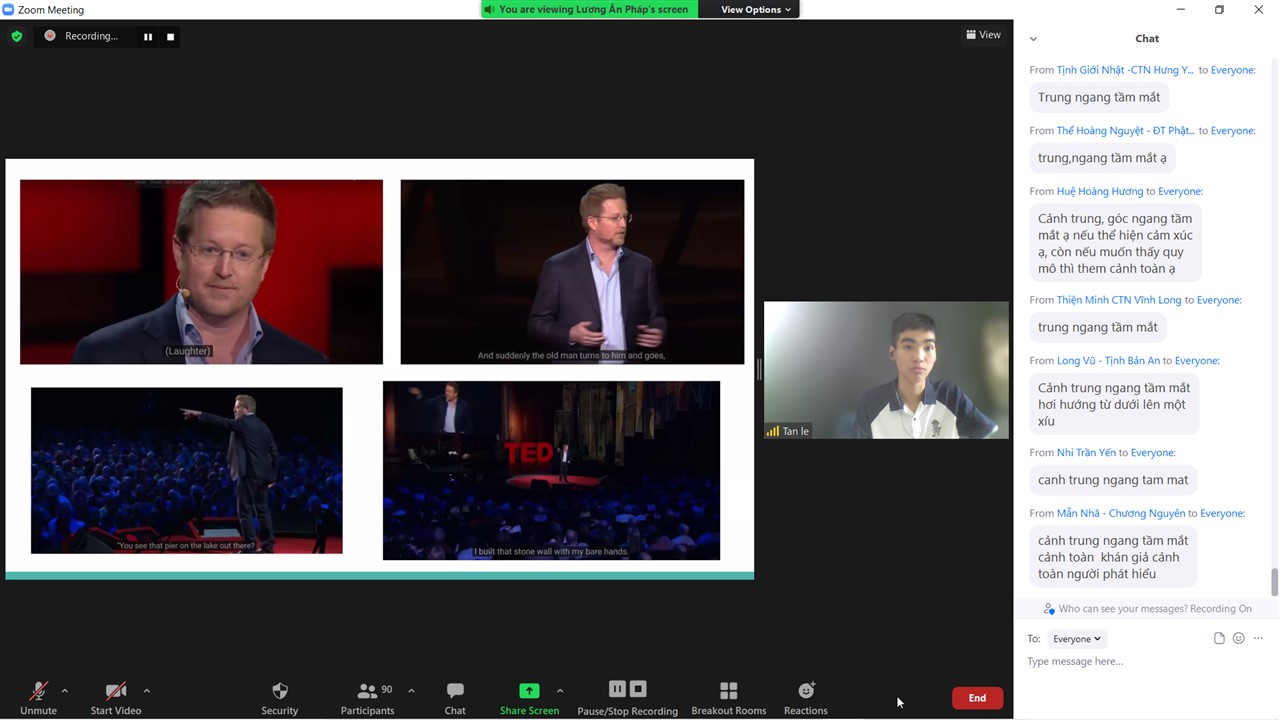1280x720 pixels.
Task: Click the divider handle between screen and video
Action: coord(759,370)
